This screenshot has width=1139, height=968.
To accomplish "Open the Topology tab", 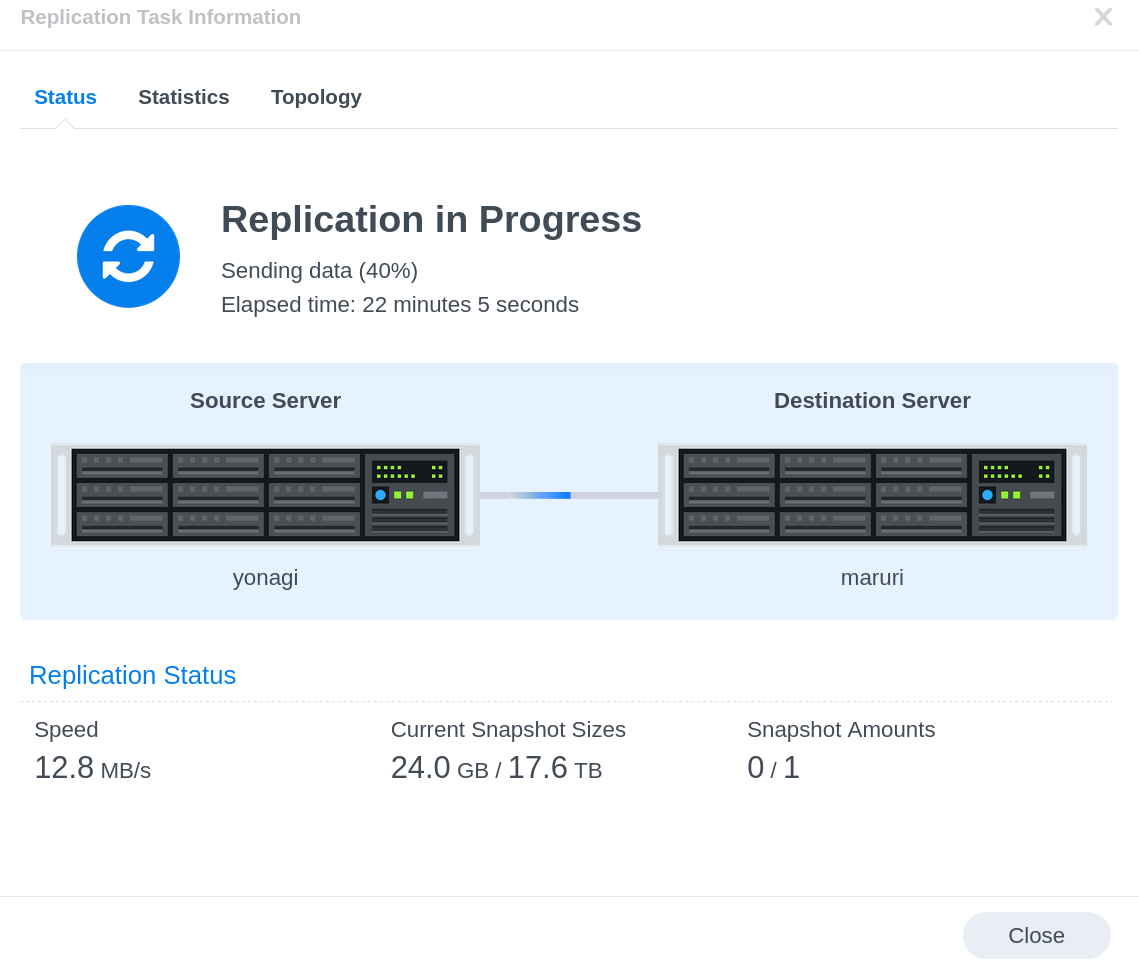I will coord(316,97).
